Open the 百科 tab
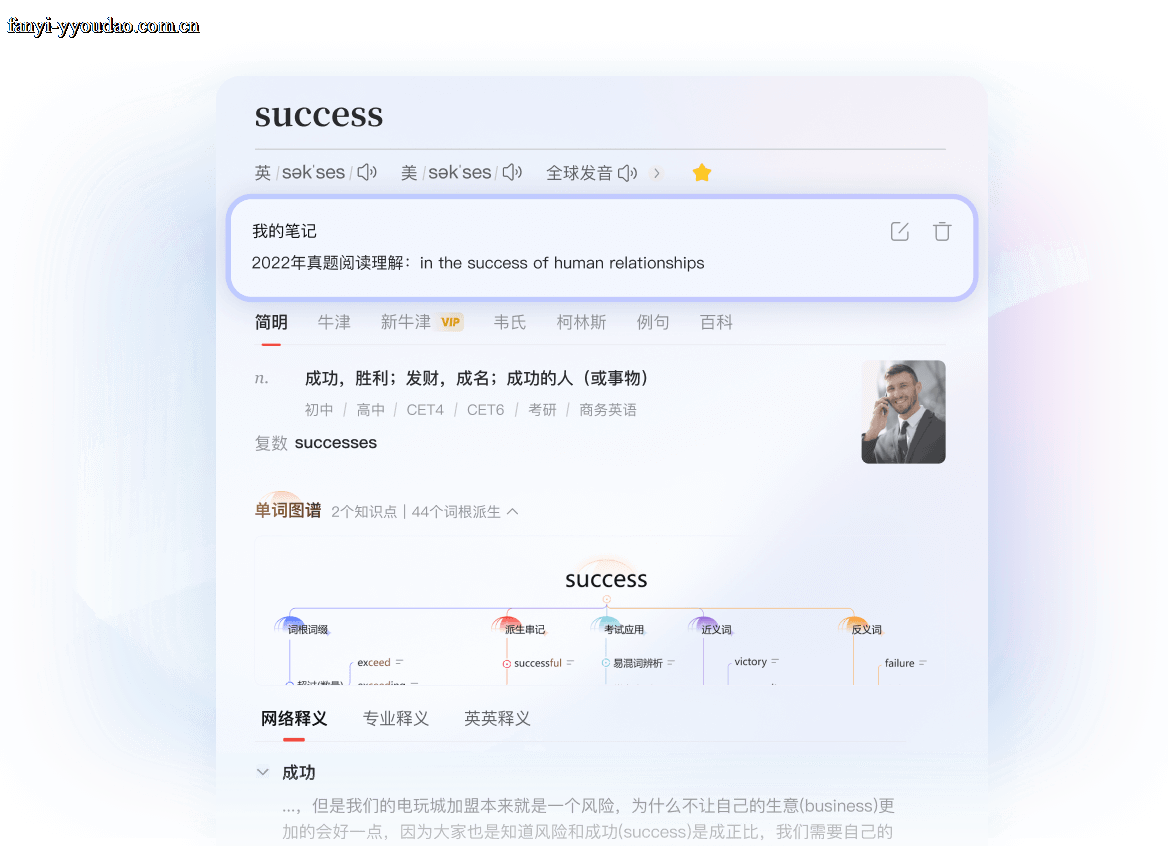The width and height of the screenshot is (1168, 846). [716, 322]
